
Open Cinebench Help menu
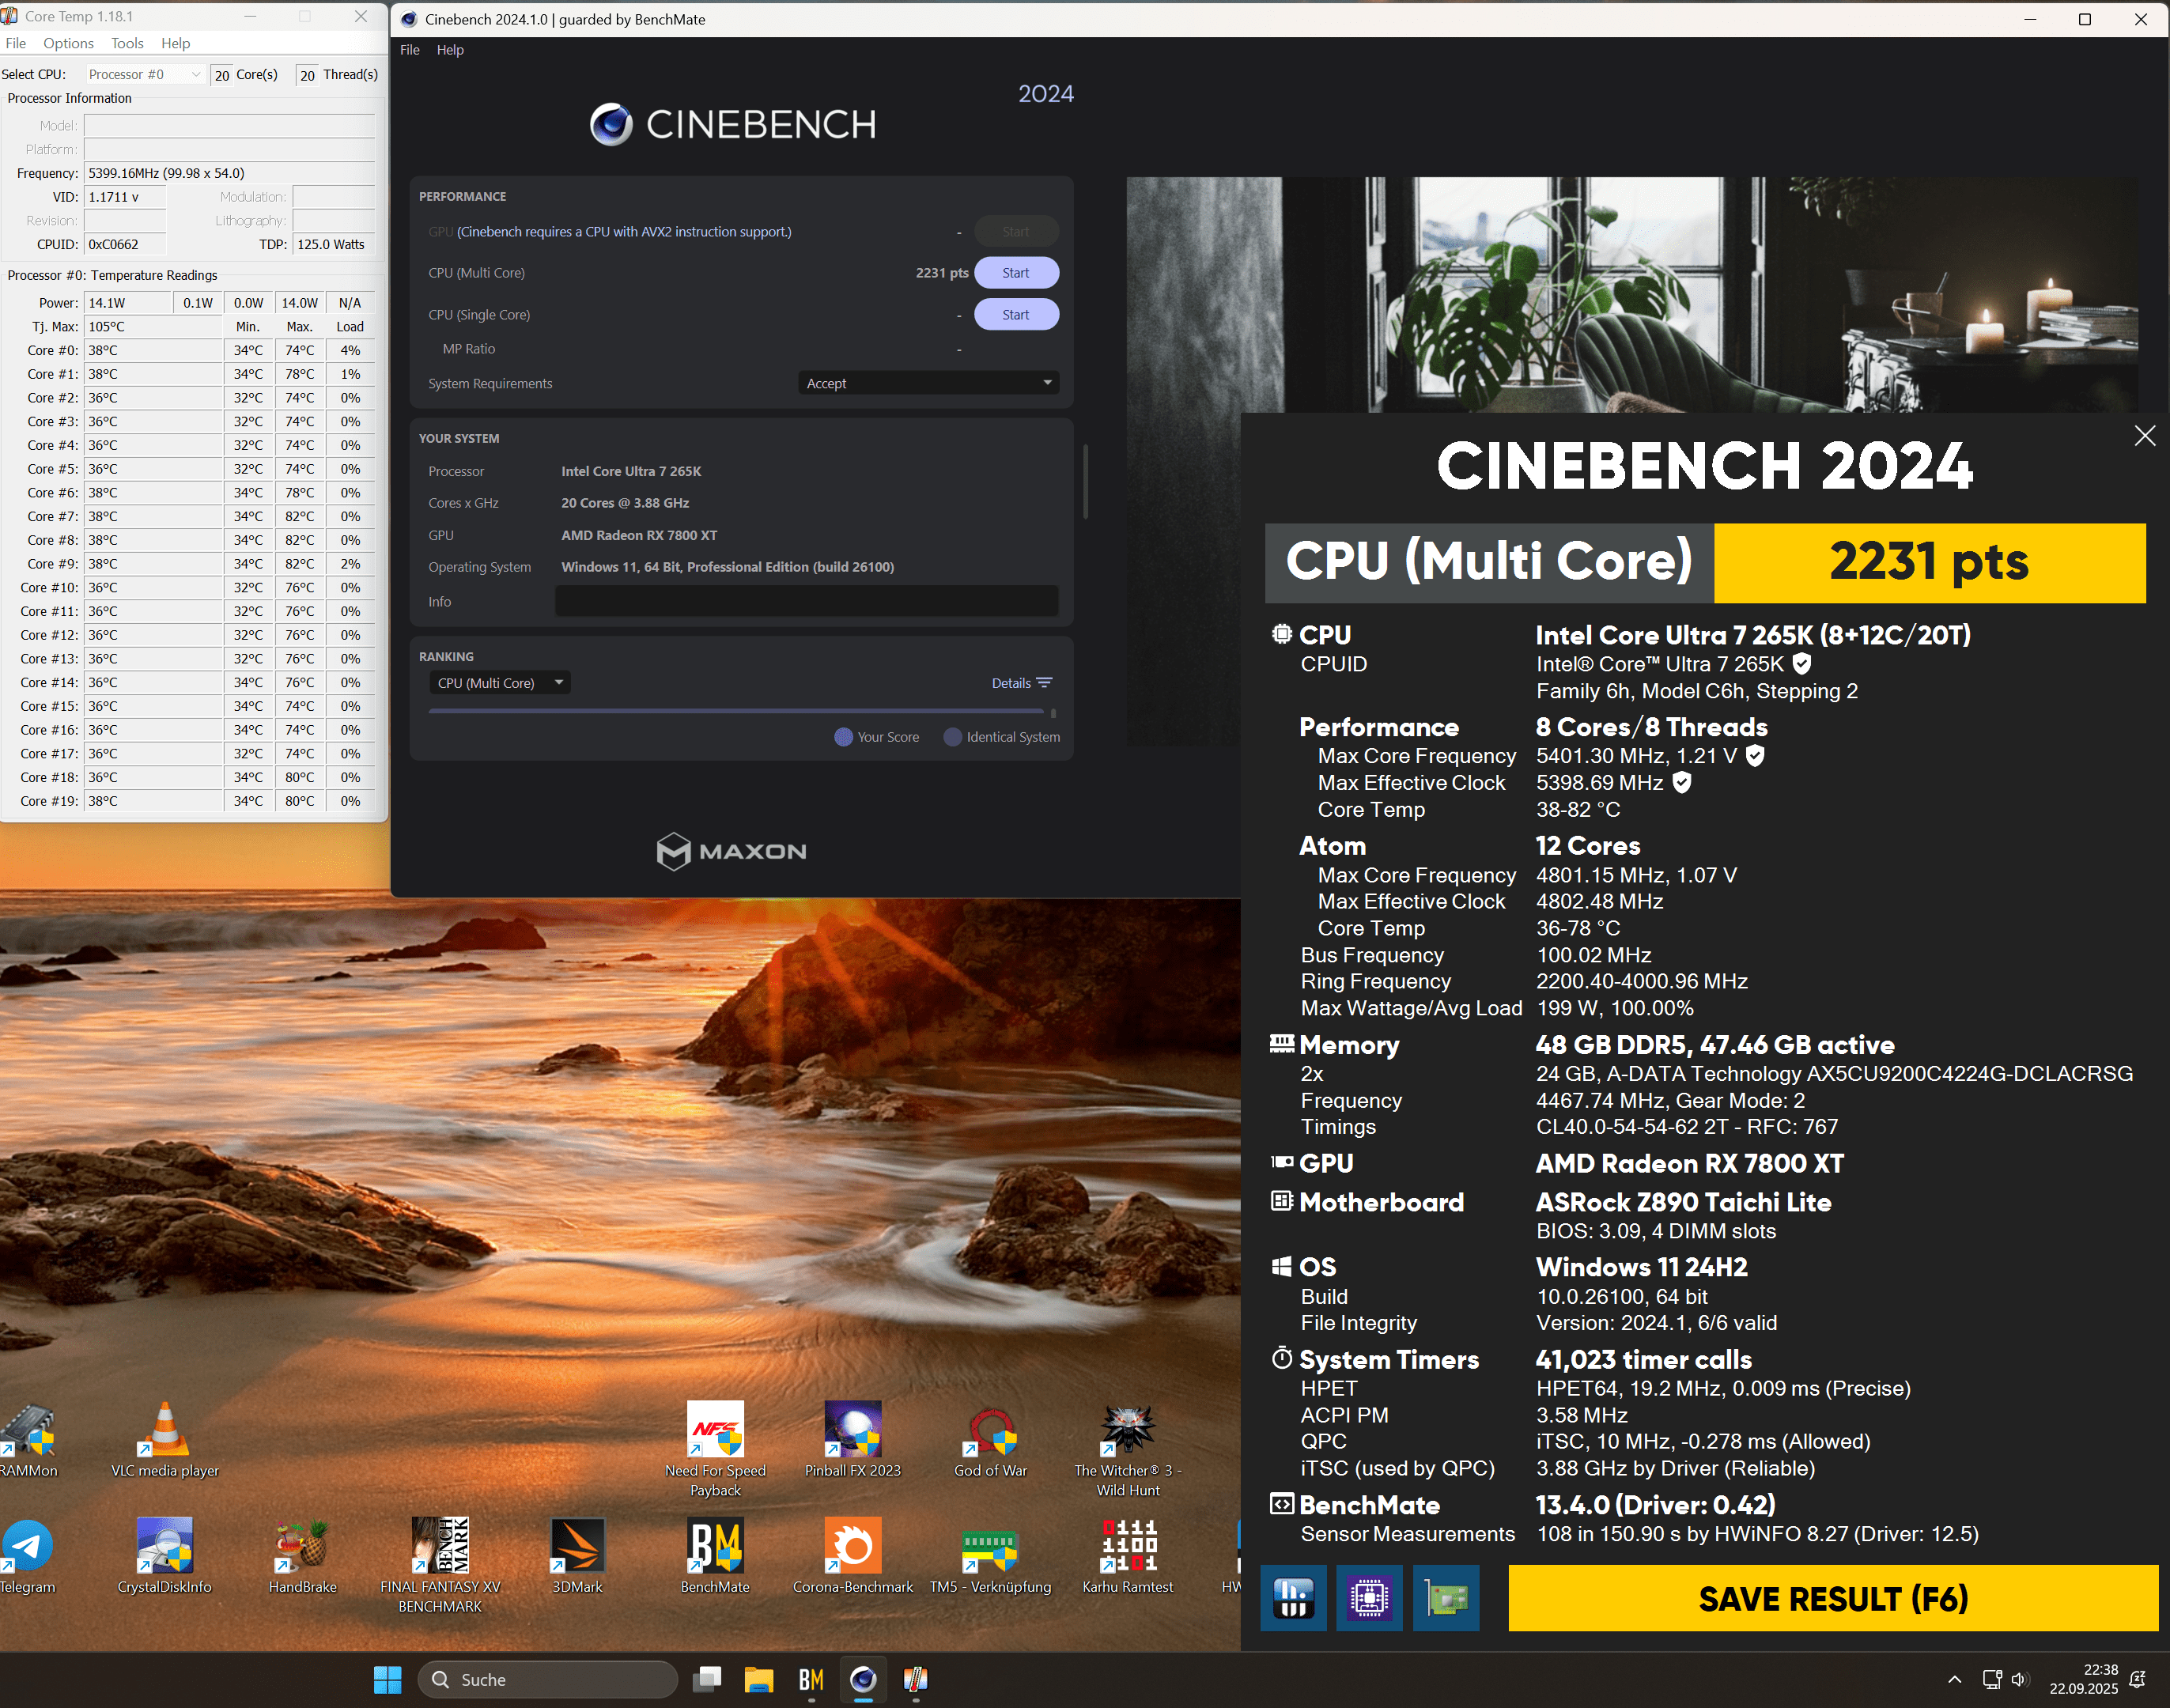(x=450, y=50)
